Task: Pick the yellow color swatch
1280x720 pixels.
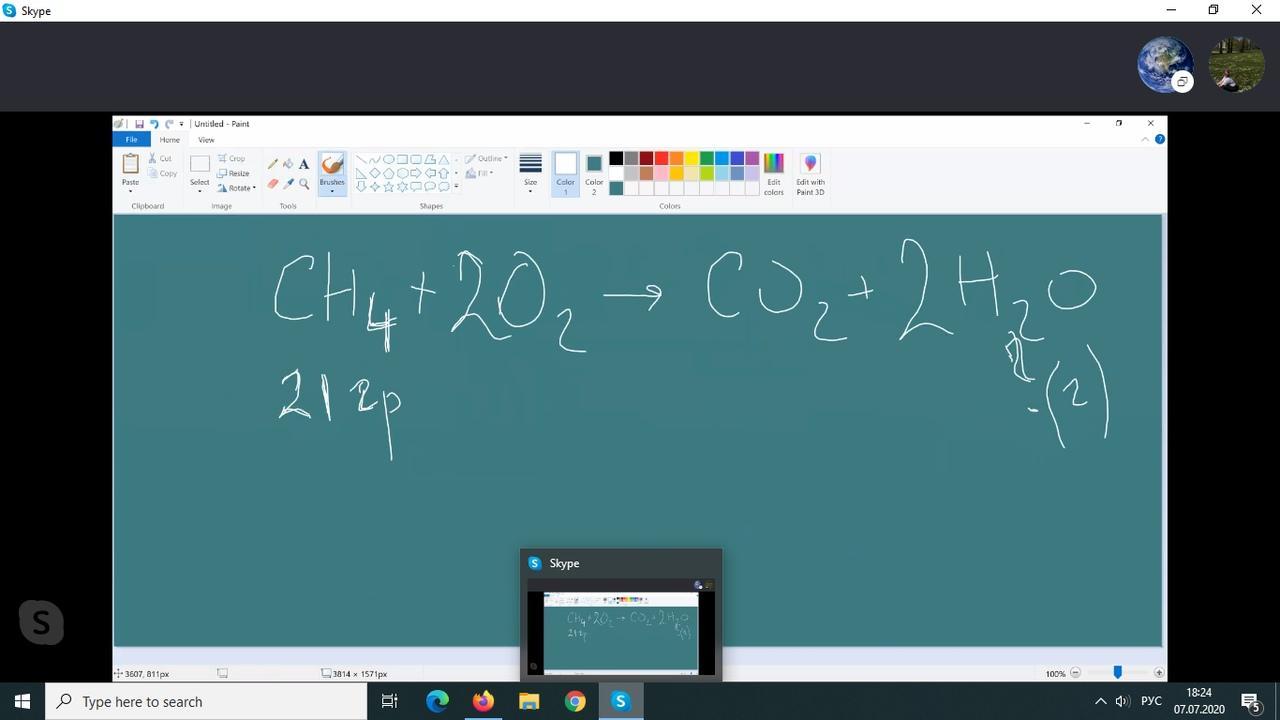Action: 691,158
